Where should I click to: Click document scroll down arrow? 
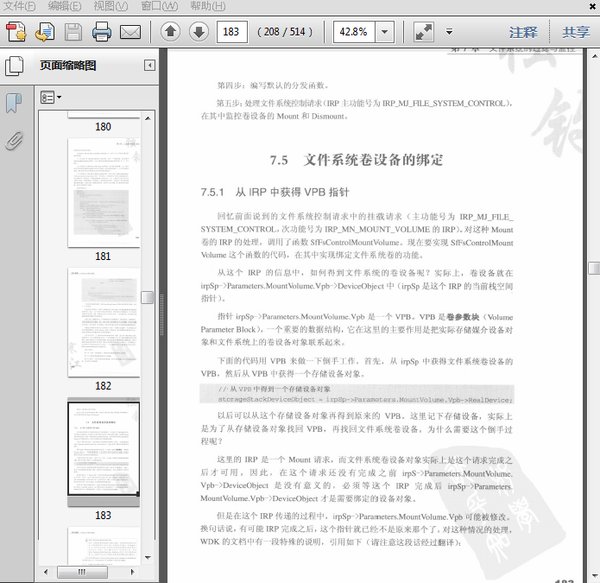click(594, 575)
